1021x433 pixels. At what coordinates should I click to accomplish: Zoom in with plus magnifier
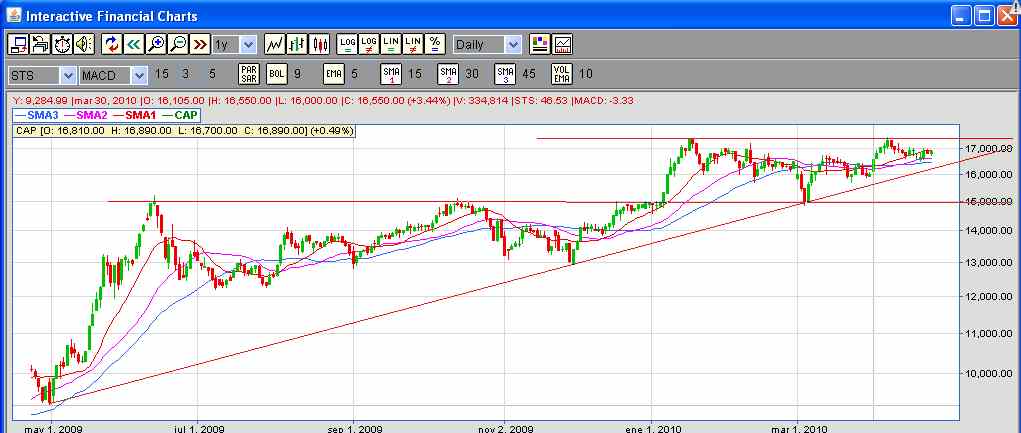click(x=156, y=44)
